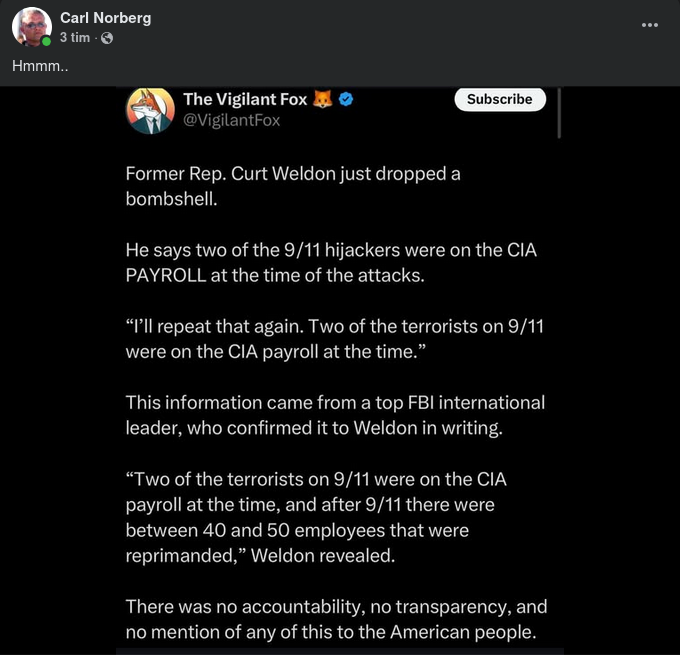Viewport: 680px width, 655px height.
Task: Click the blue verified checkmark badge
Action: [346, 99]
